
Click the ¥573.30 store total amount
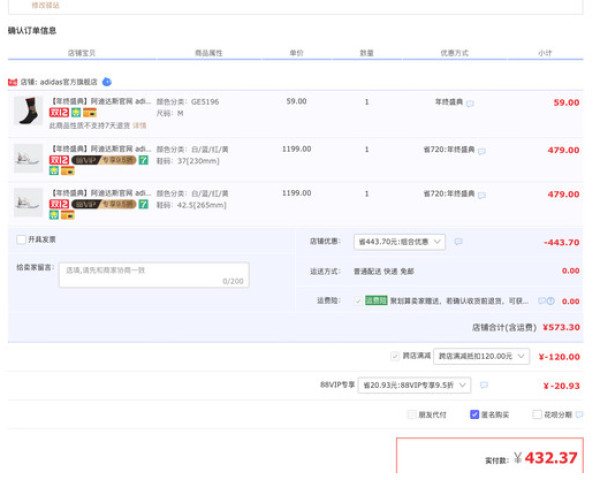click(561, 327)
